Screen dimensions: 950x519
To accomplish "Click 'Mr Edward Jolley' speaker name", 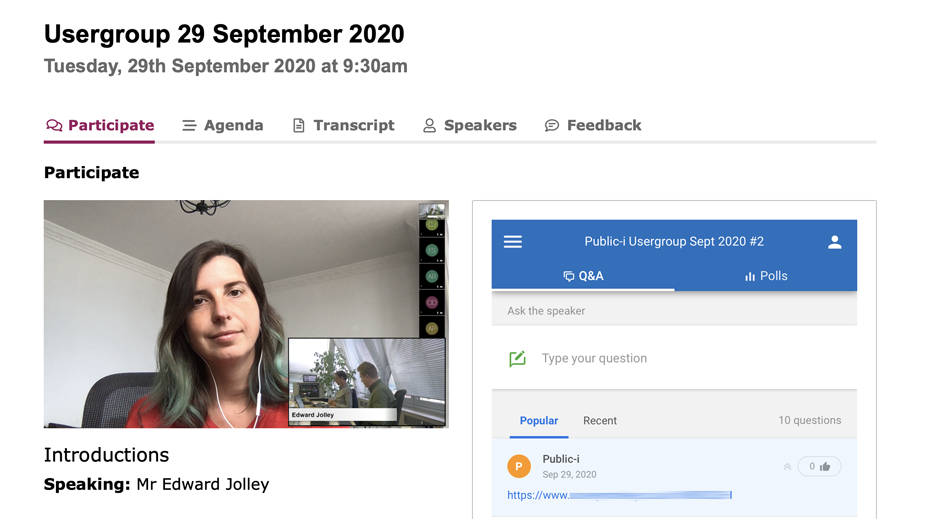I will pos(202,484).
